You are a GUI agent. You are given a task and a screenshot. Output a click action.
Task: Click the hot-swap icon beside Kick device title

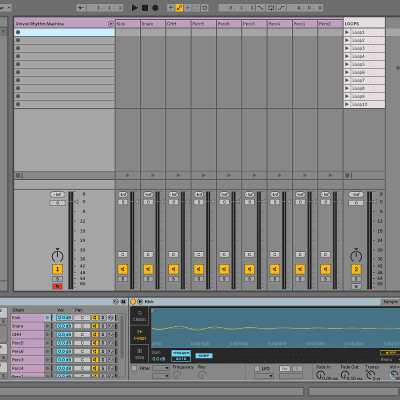(x=140, y=302)
